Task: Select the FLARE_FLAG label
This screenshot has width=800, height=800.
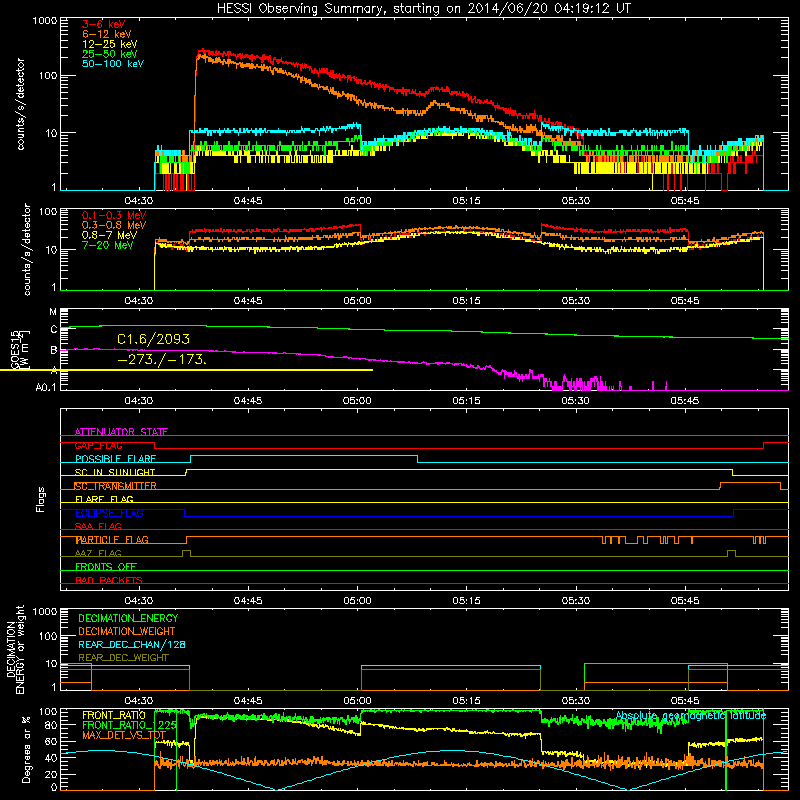Action: (104, 499)
